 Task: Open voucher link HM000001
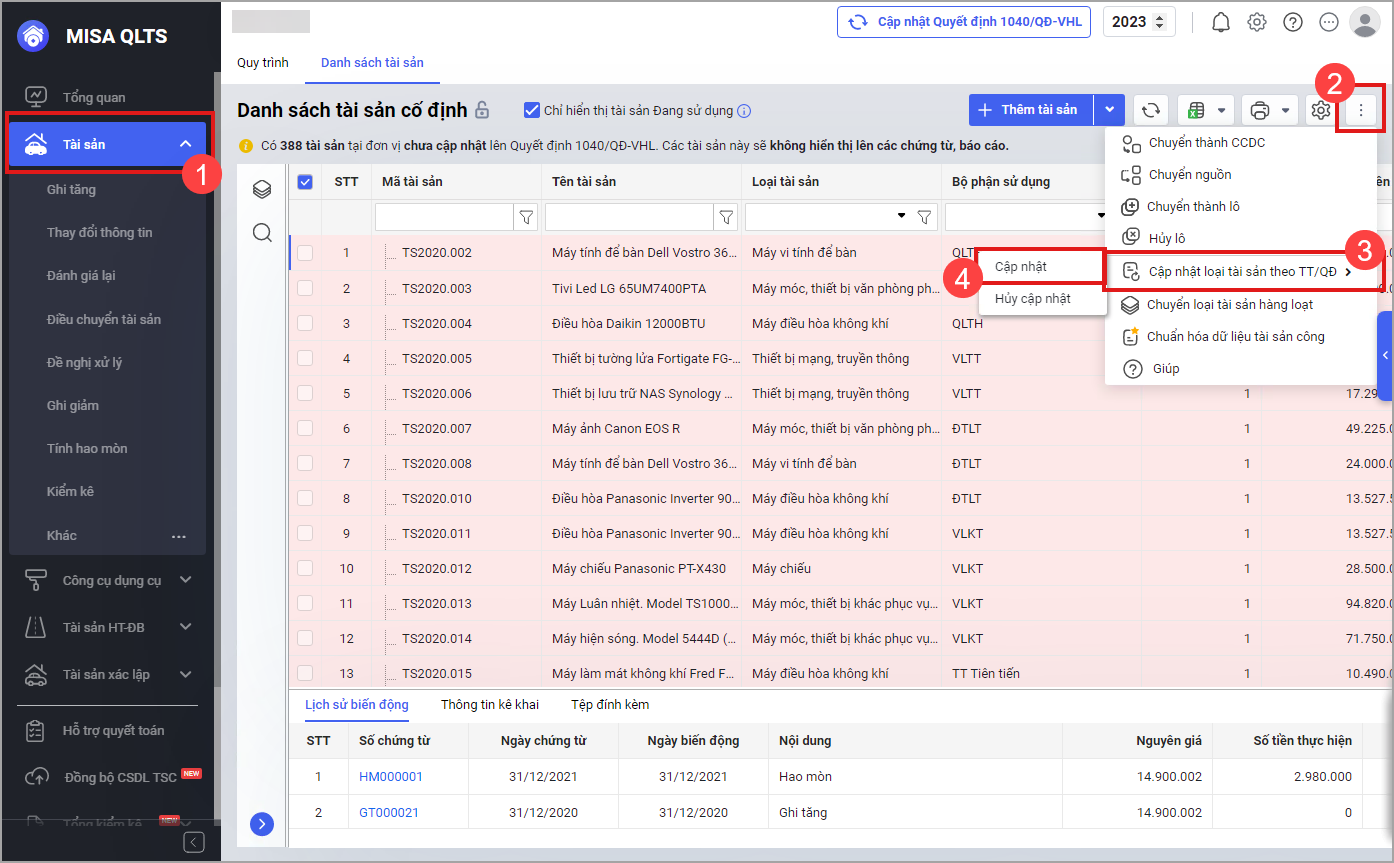point(391,777)
